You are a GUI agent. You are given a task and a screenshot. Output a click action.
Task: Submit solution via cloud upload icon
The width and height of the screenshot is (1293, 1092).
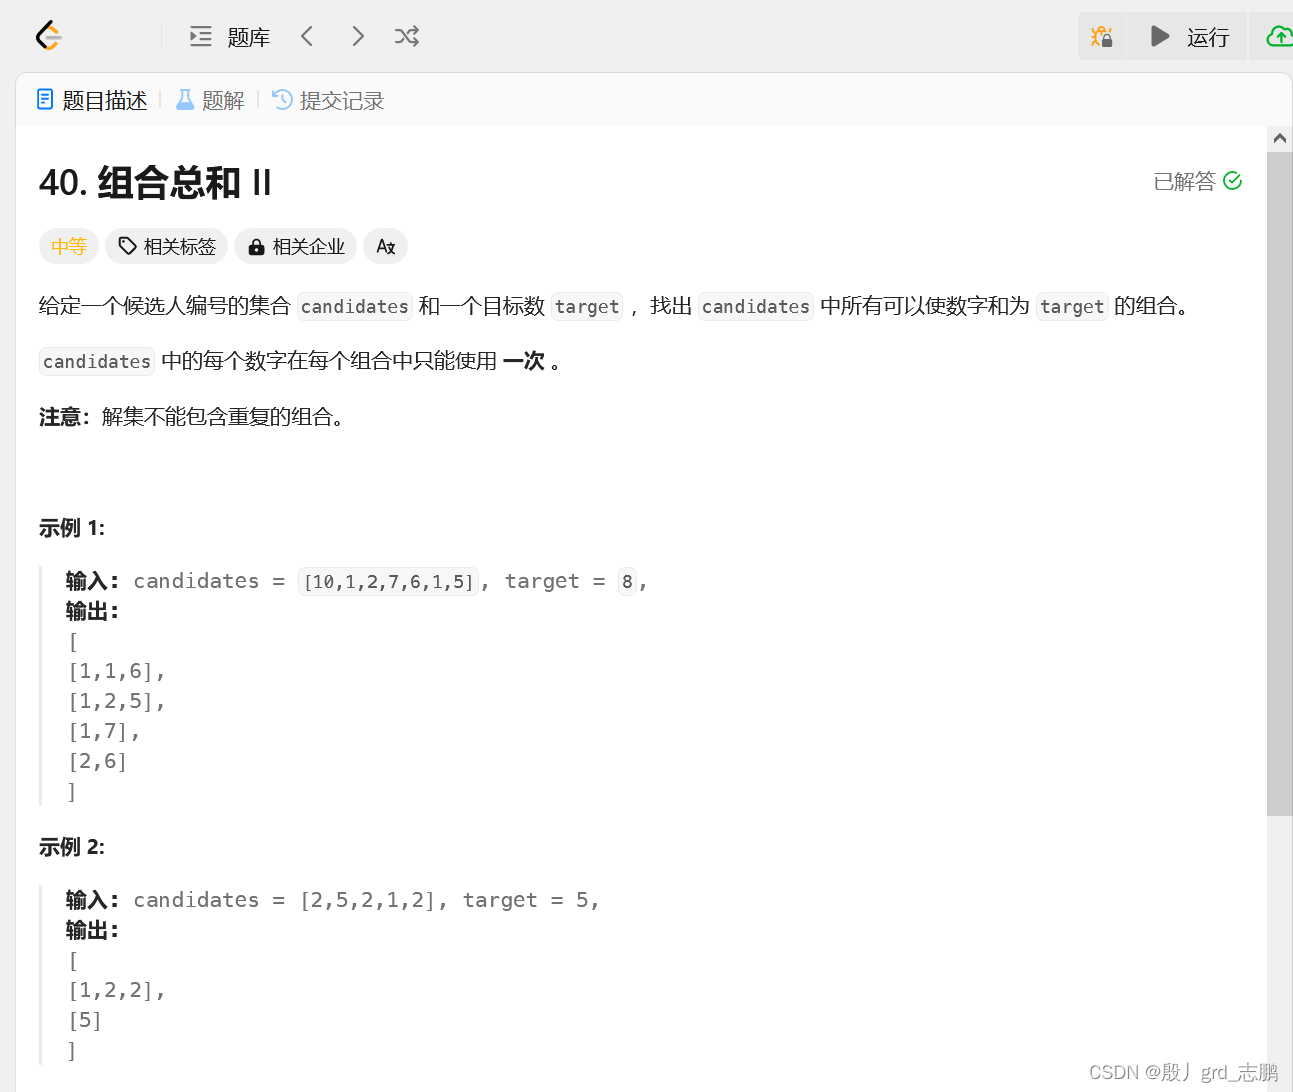[x=1279, y=37]
